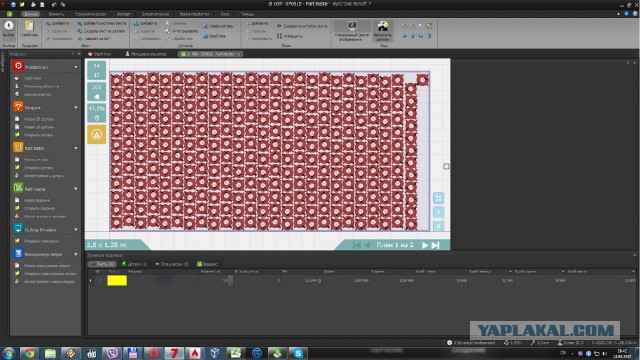Open Viber from the taskbar

[x=112, y=353]
